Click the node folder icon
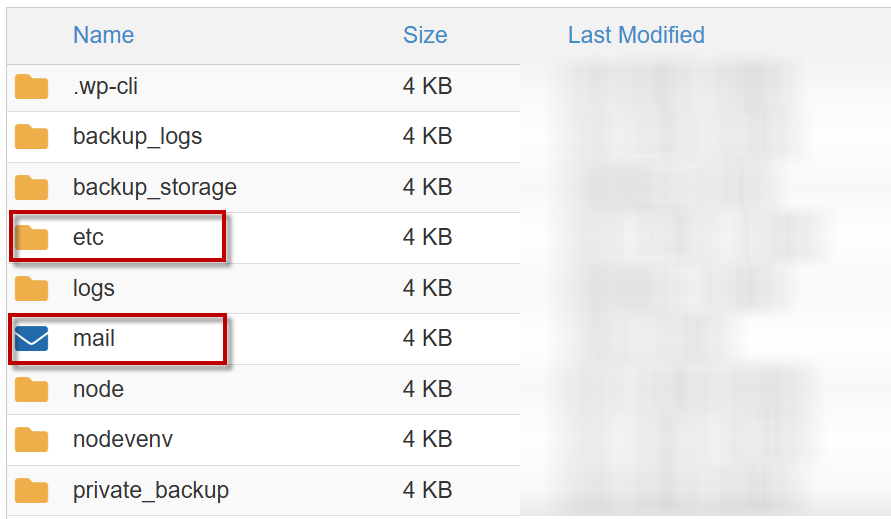Screen dimensions: 891x519 coord(32,389)
